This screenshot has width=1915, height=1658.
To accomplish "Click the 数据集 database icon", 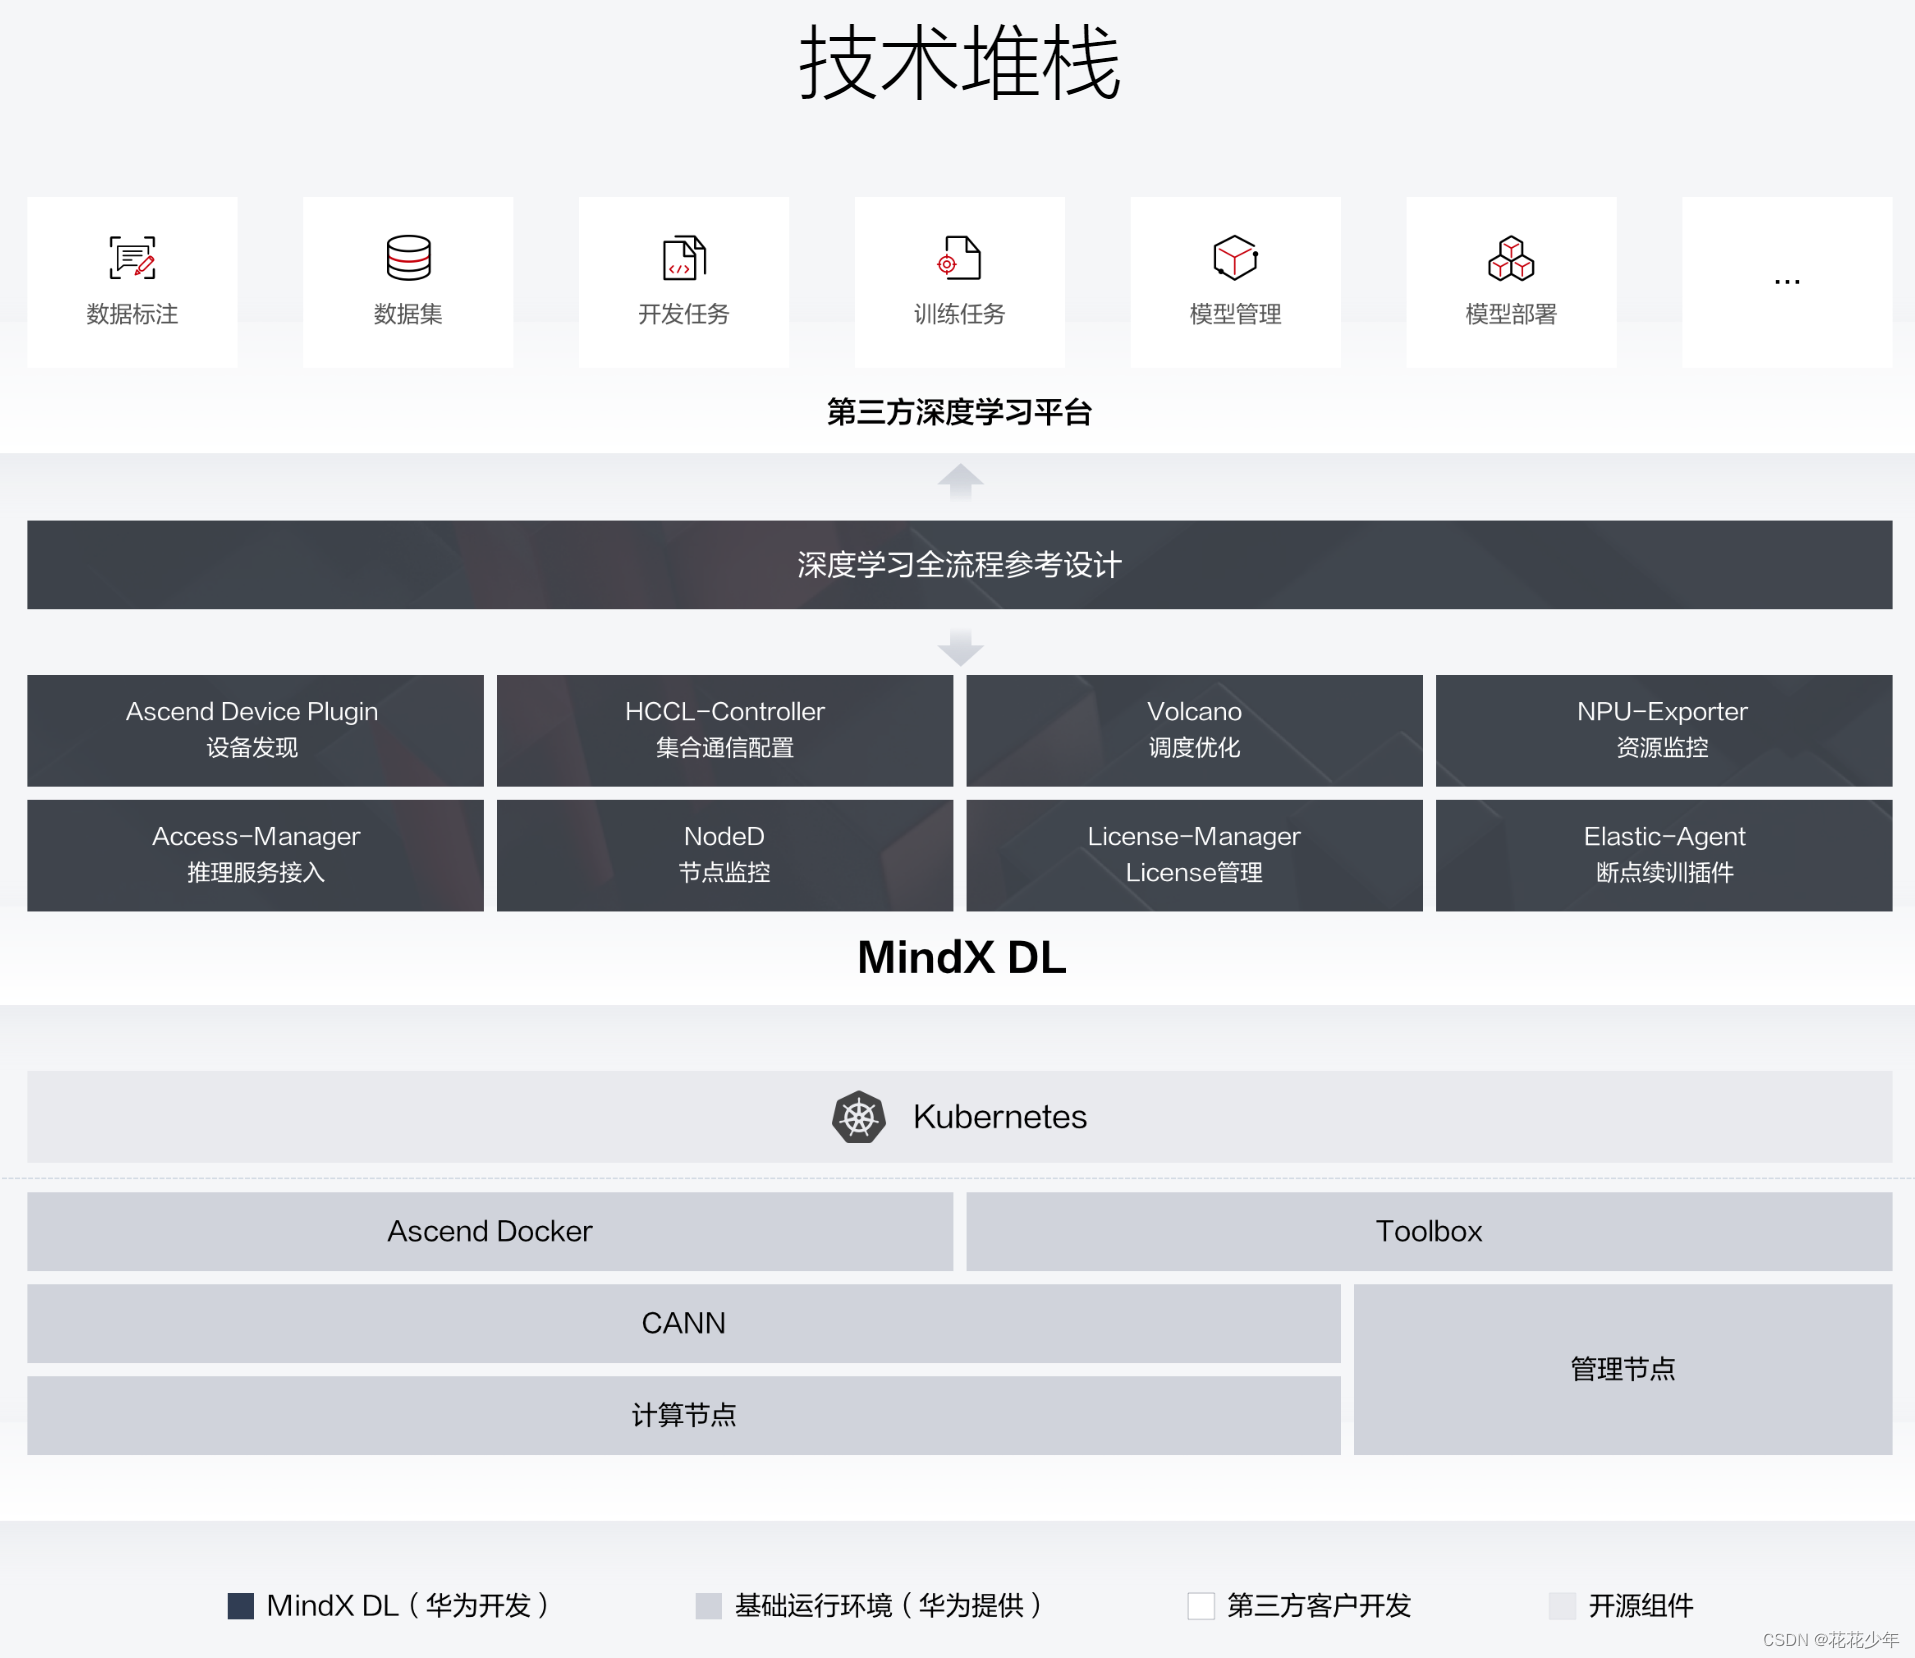I will [408, 258].
